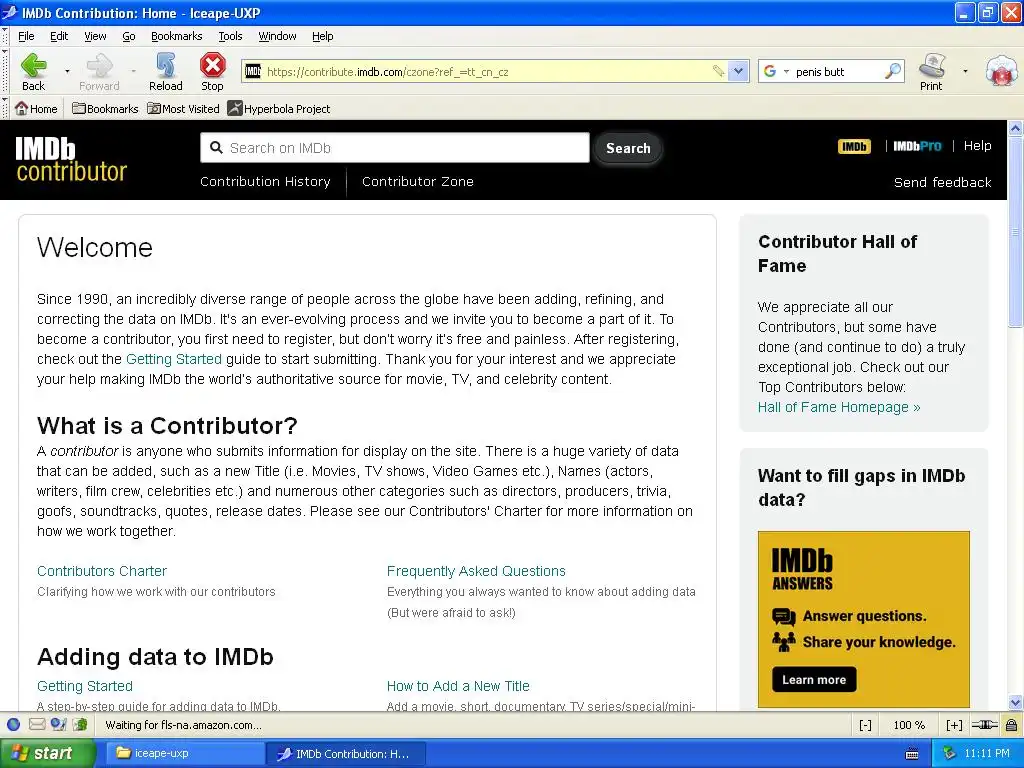Click Learn more button on IMDb Answers
Screen dimensions: 1024x768
814,680
